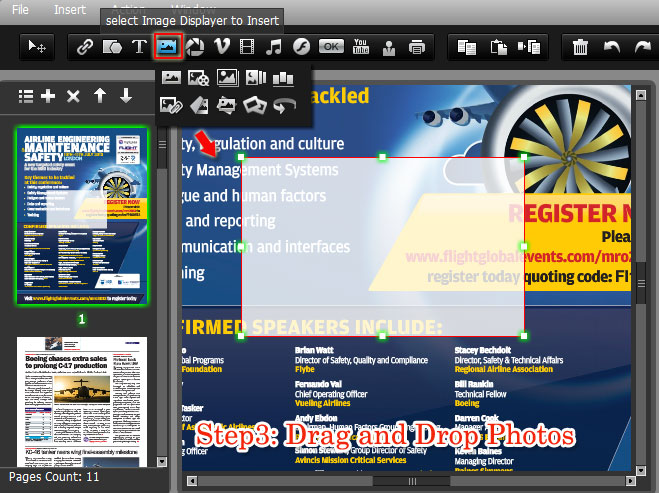Move page down with arrow icon
Screen dimensions: 659x493
coord(126,96)
